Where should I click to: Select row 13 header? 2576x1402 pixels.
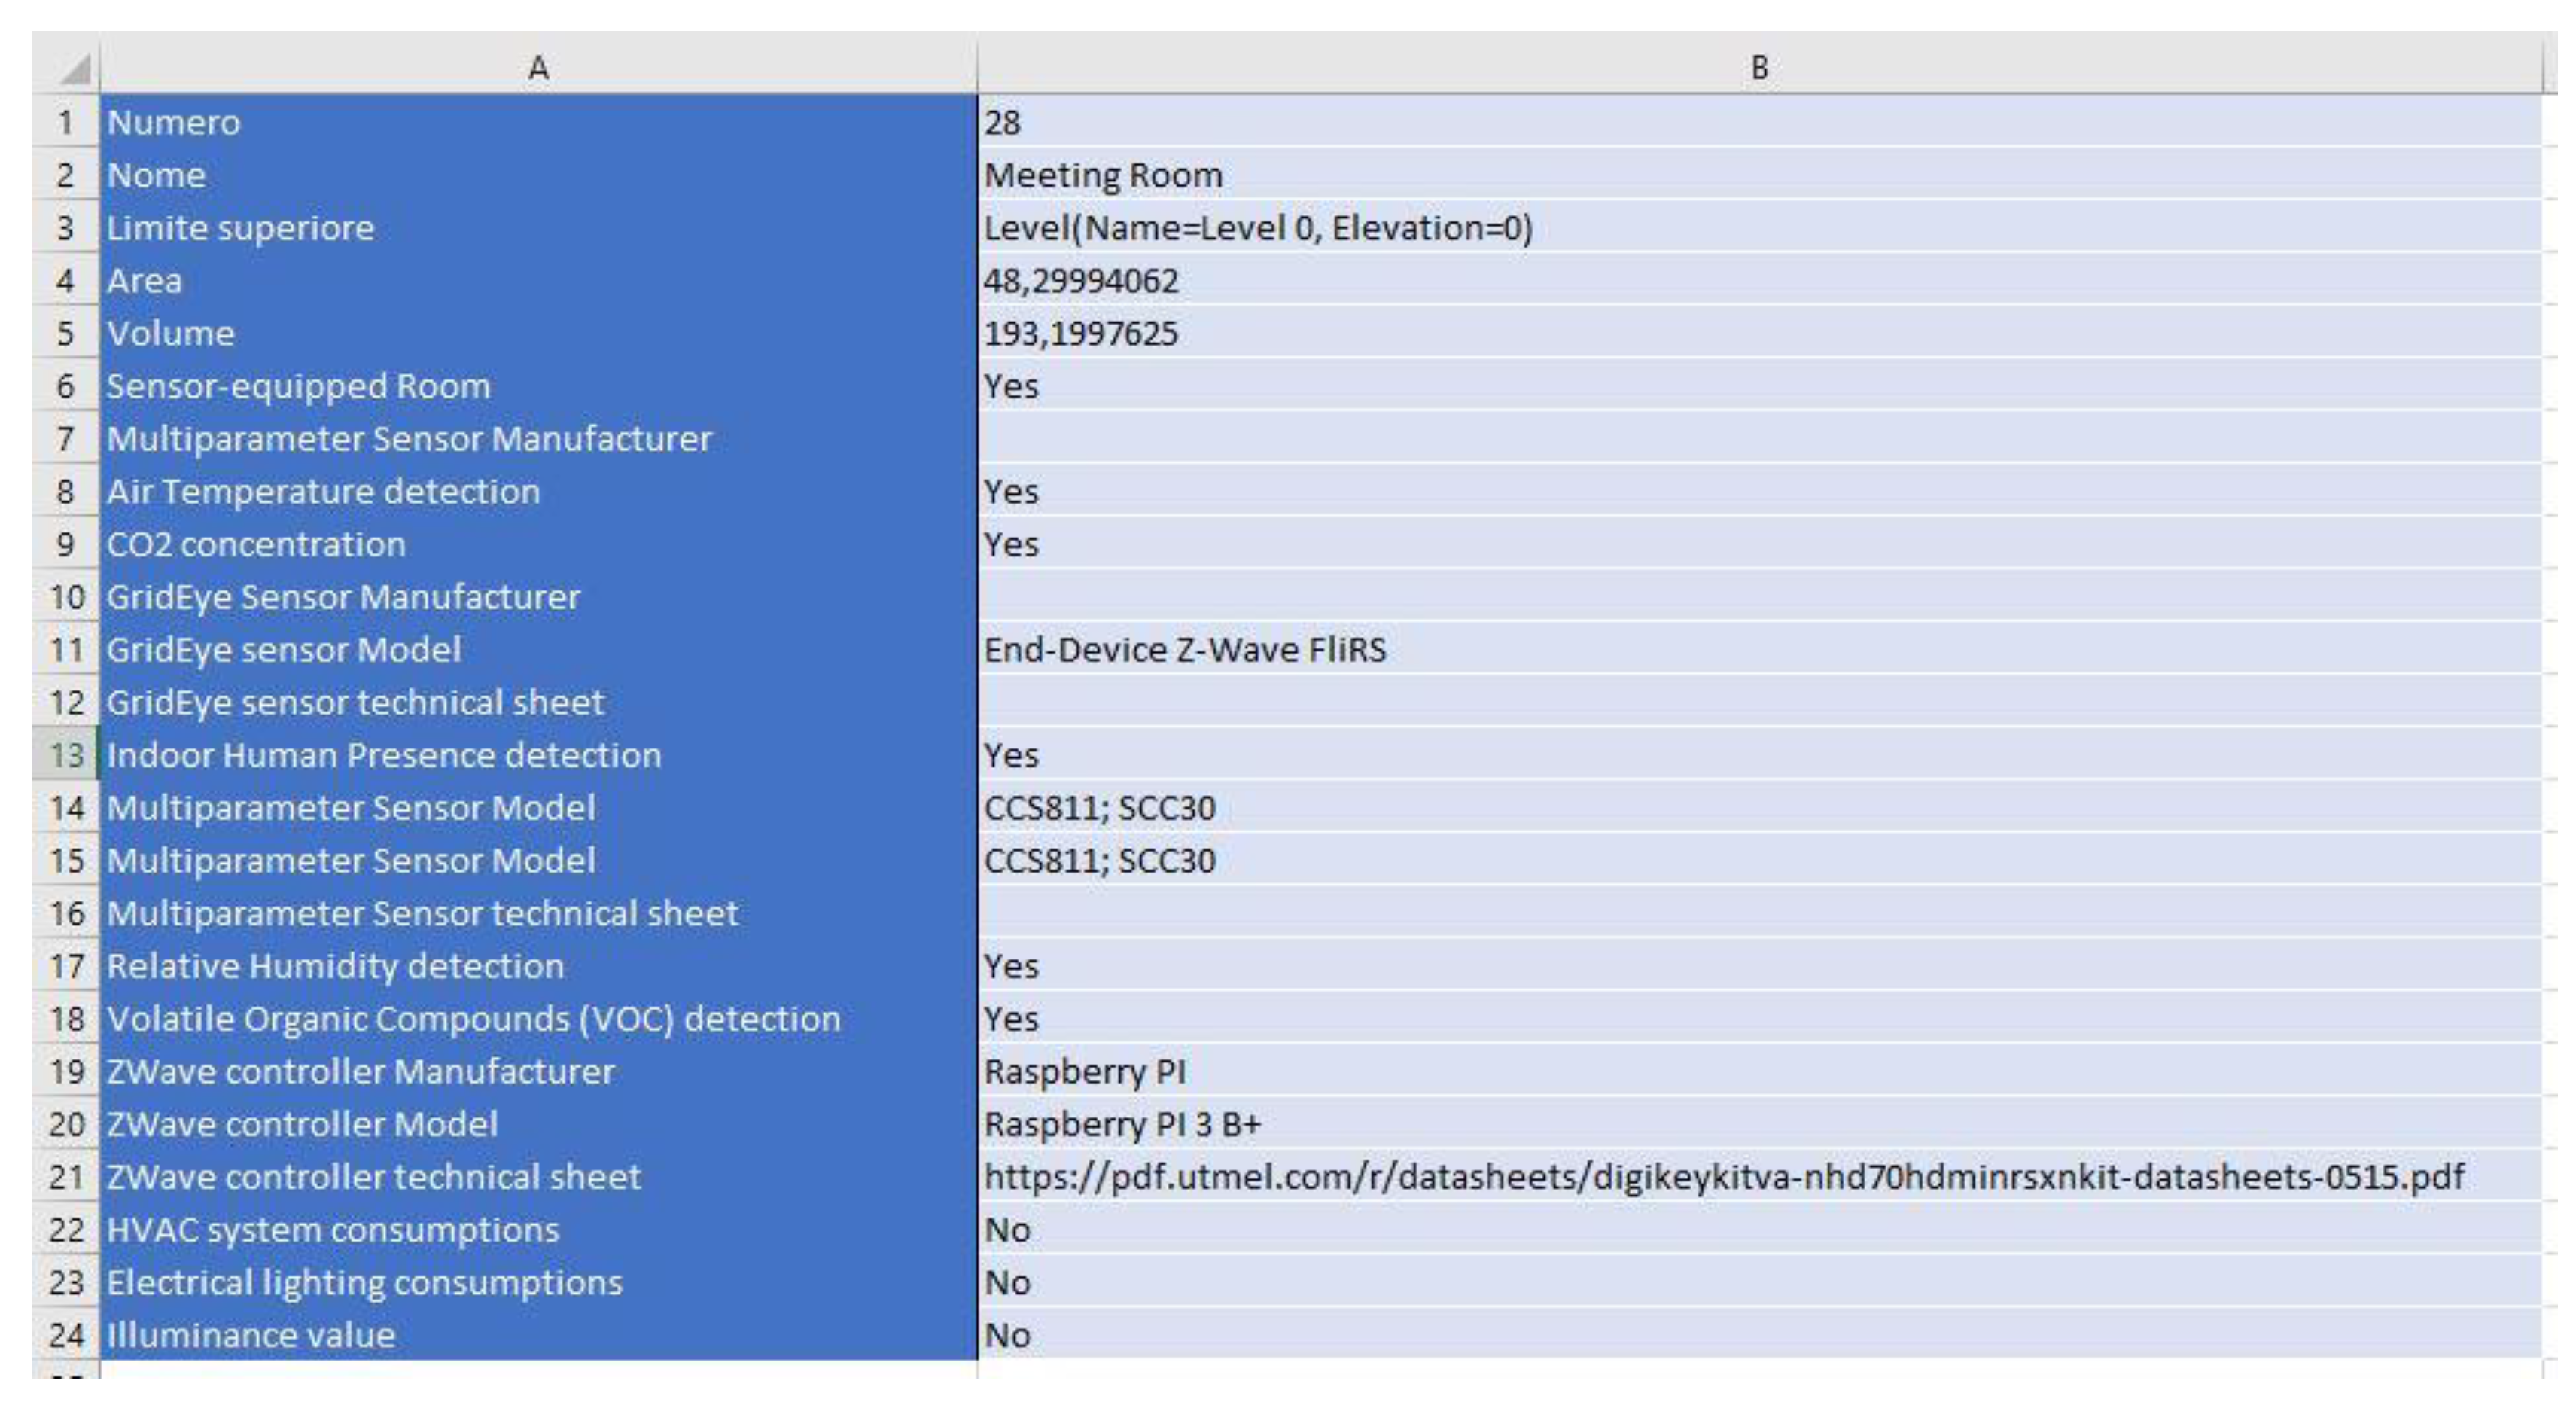63,755
